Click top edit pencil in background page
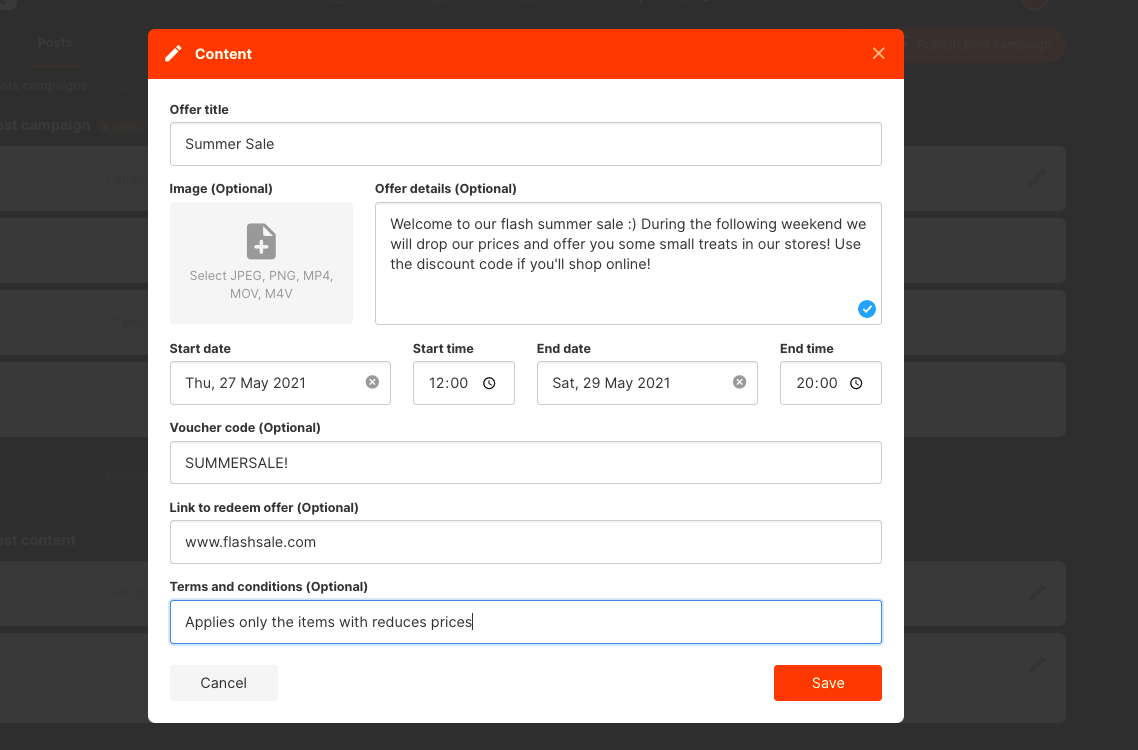 click(x=1038, y=178)
